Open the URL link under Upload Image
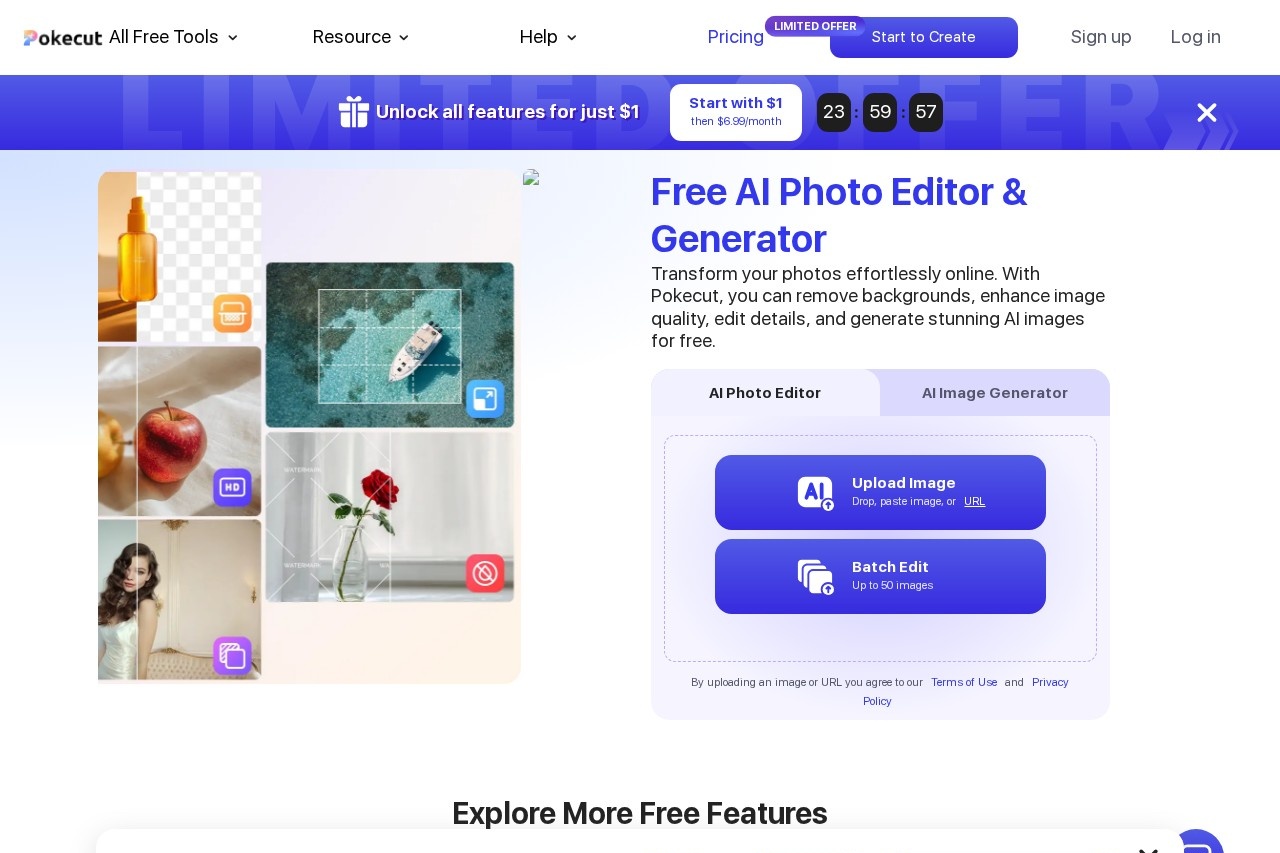The height and width of the screenshot is (853, 1280). point(974,501)
